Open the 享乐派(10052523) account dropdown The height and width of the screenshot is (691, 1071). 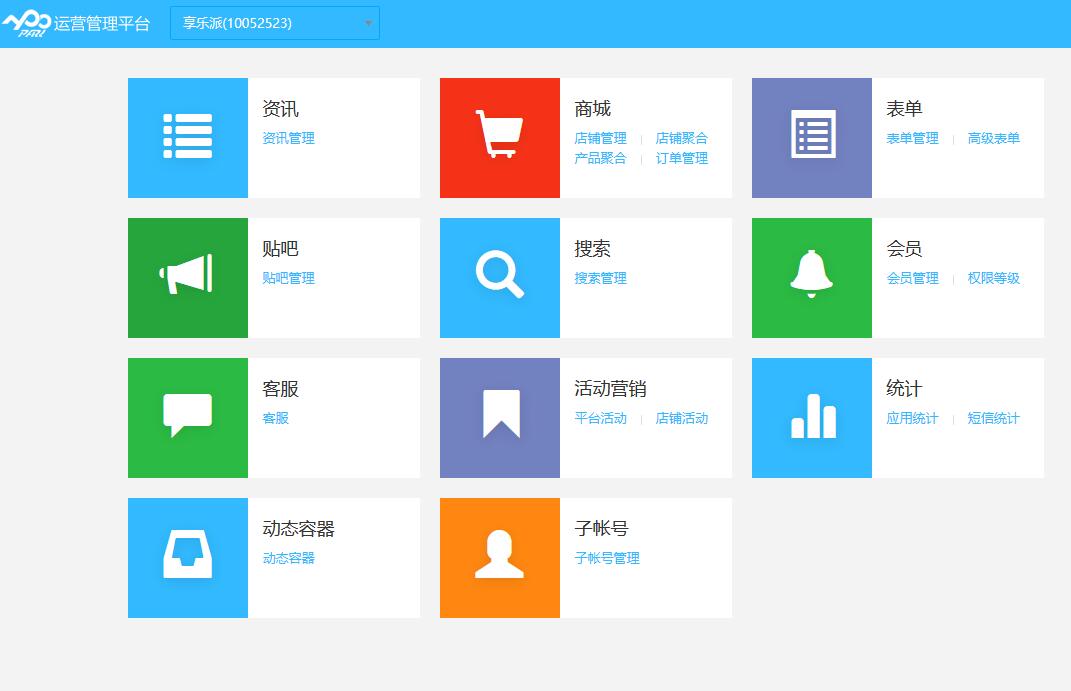274,22
